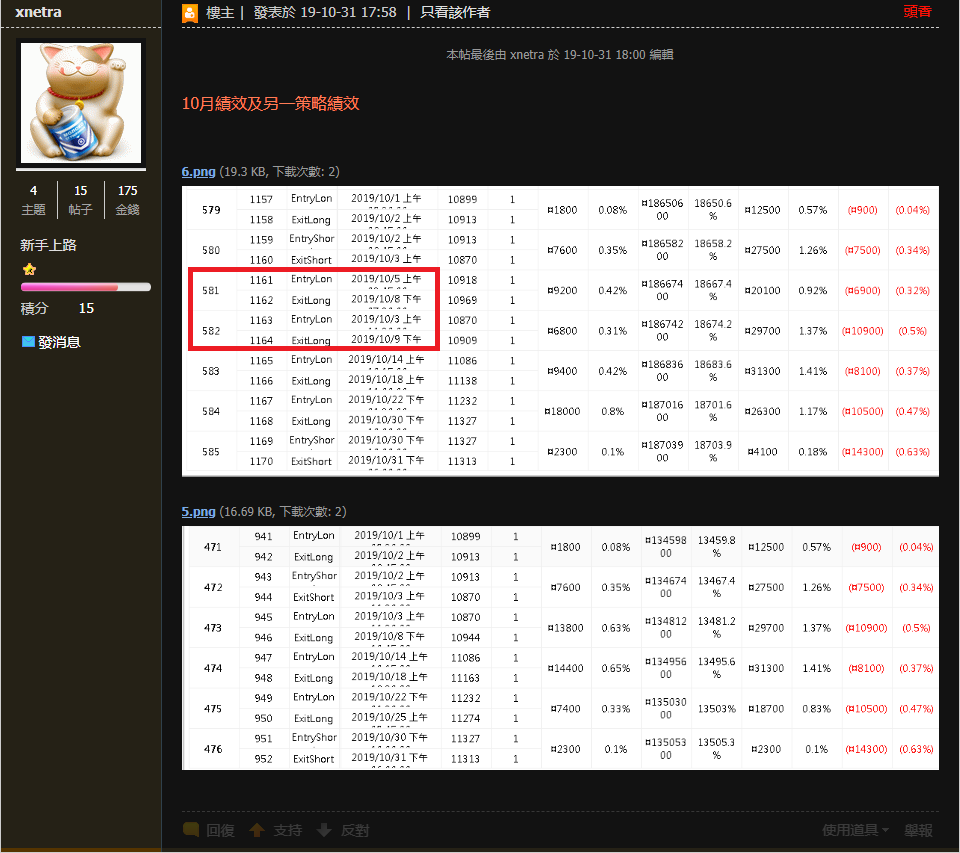
Task: Click red (¤14300) cell in second table
Action: tap(866, 749)
